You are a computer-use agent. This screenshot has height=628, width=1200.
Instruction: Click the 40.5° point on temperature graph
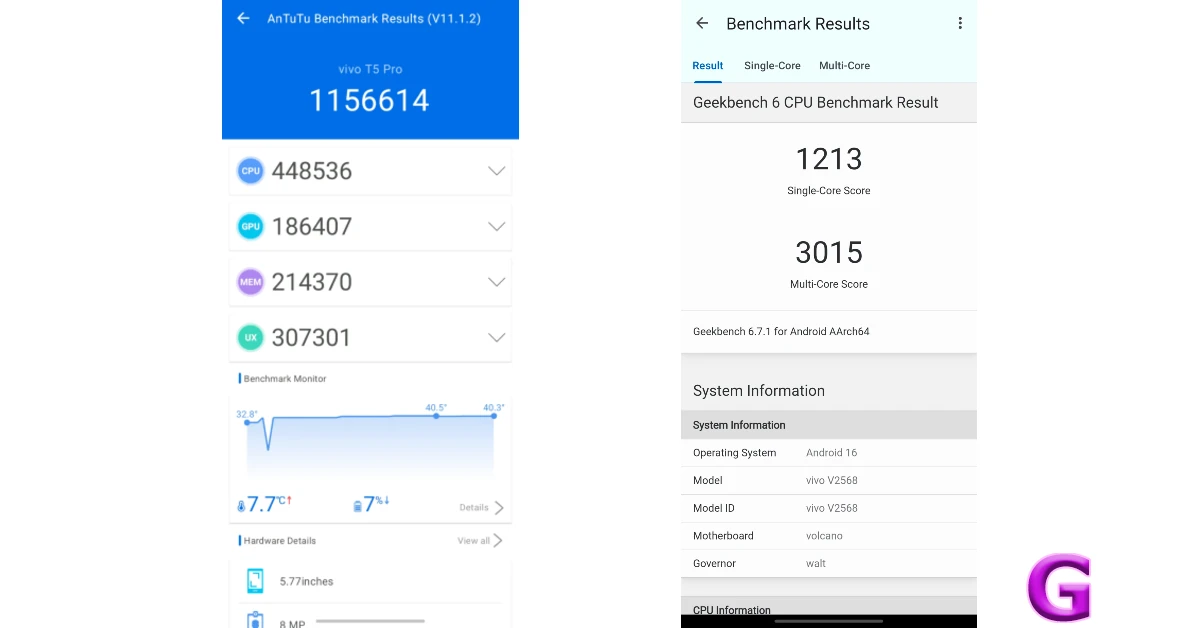click(x=436, y=415)
